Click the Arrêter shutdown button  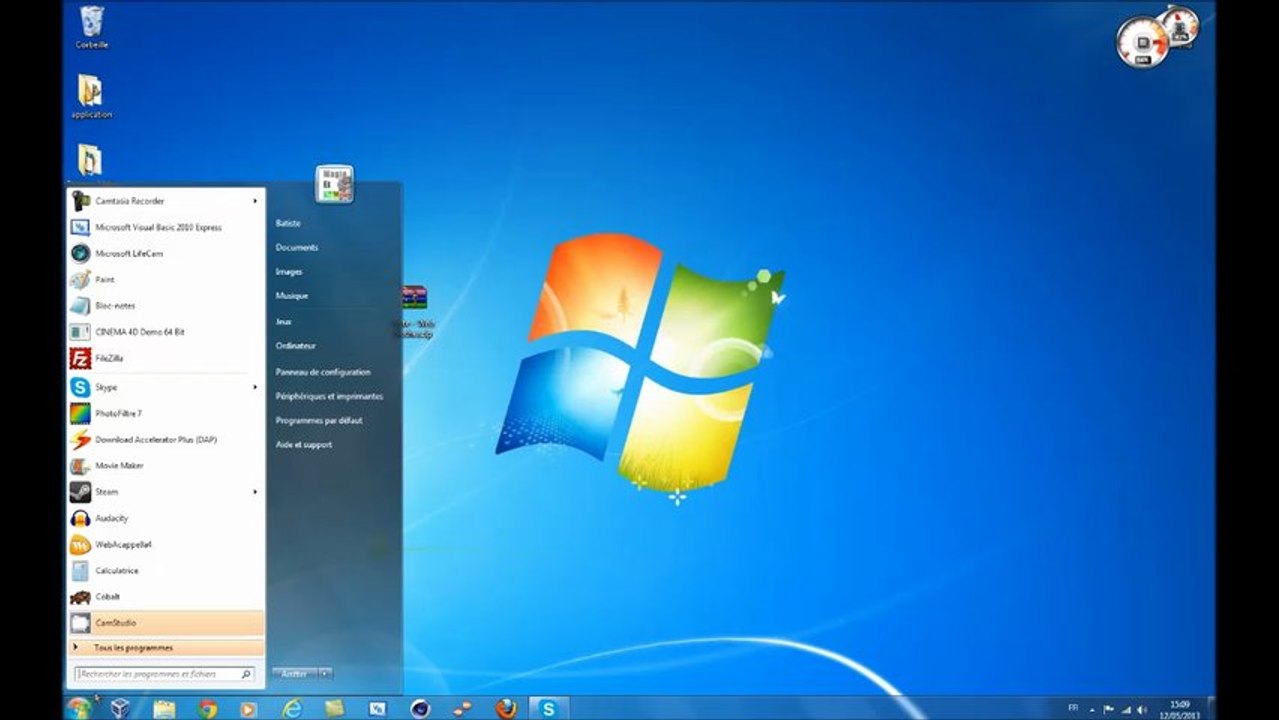(294, 674)
